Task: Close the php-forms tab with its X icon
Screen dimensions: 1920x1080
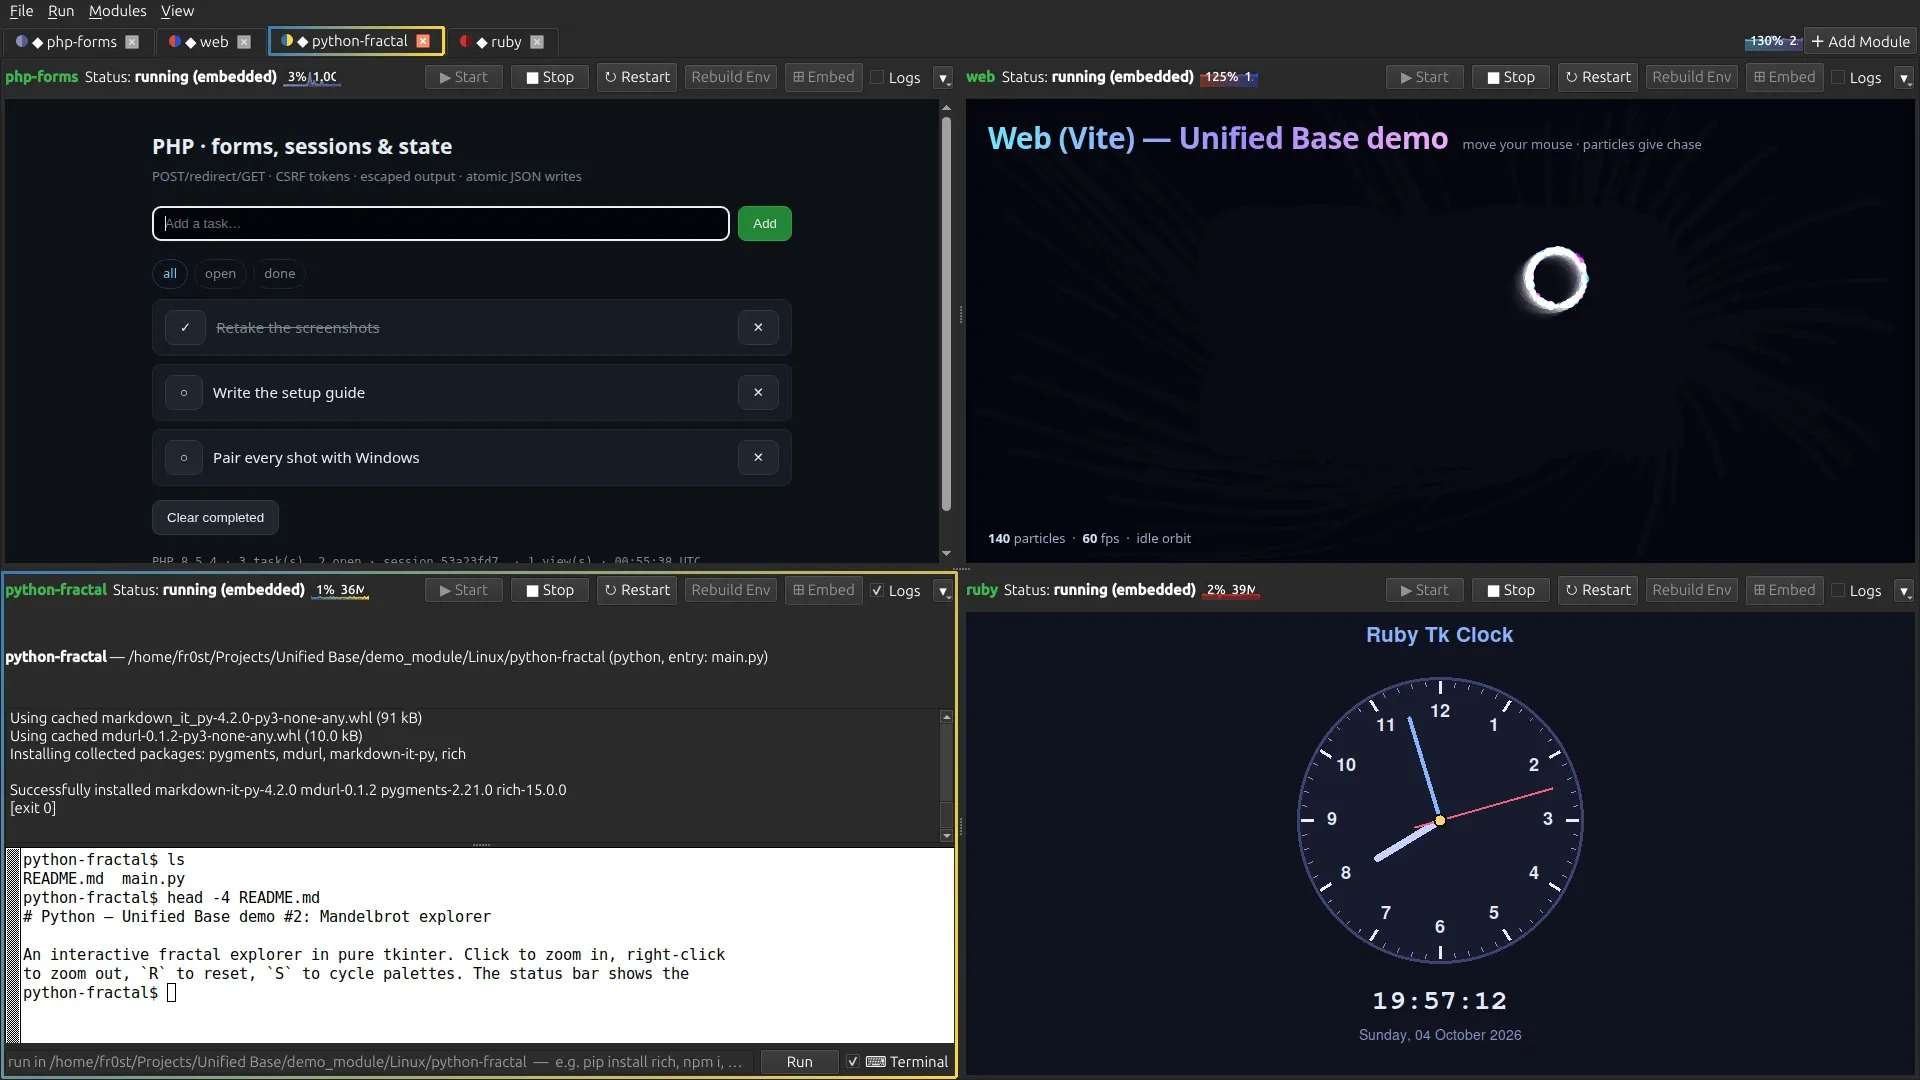Action: 132,42
